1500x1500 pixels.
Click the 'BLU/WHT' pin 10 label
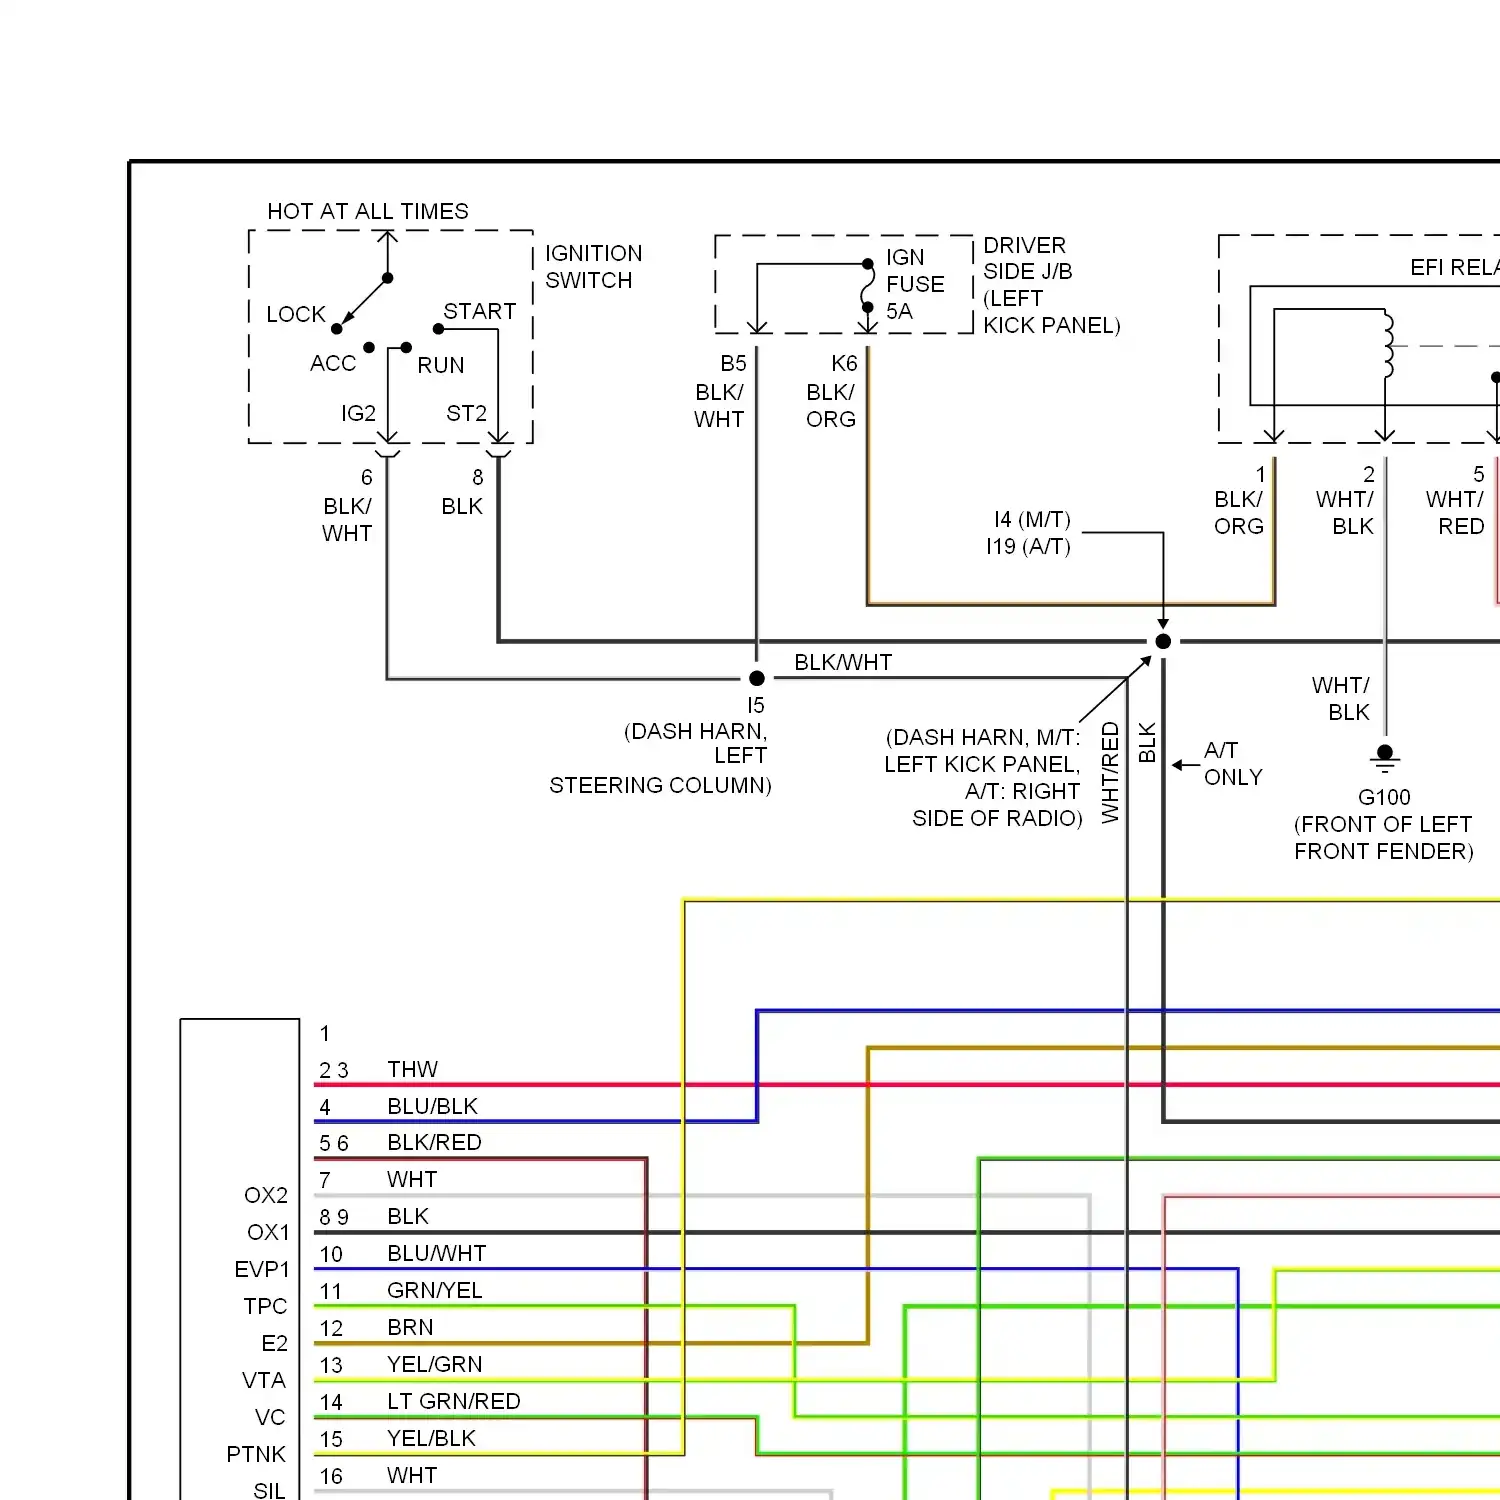(436, 1253)
